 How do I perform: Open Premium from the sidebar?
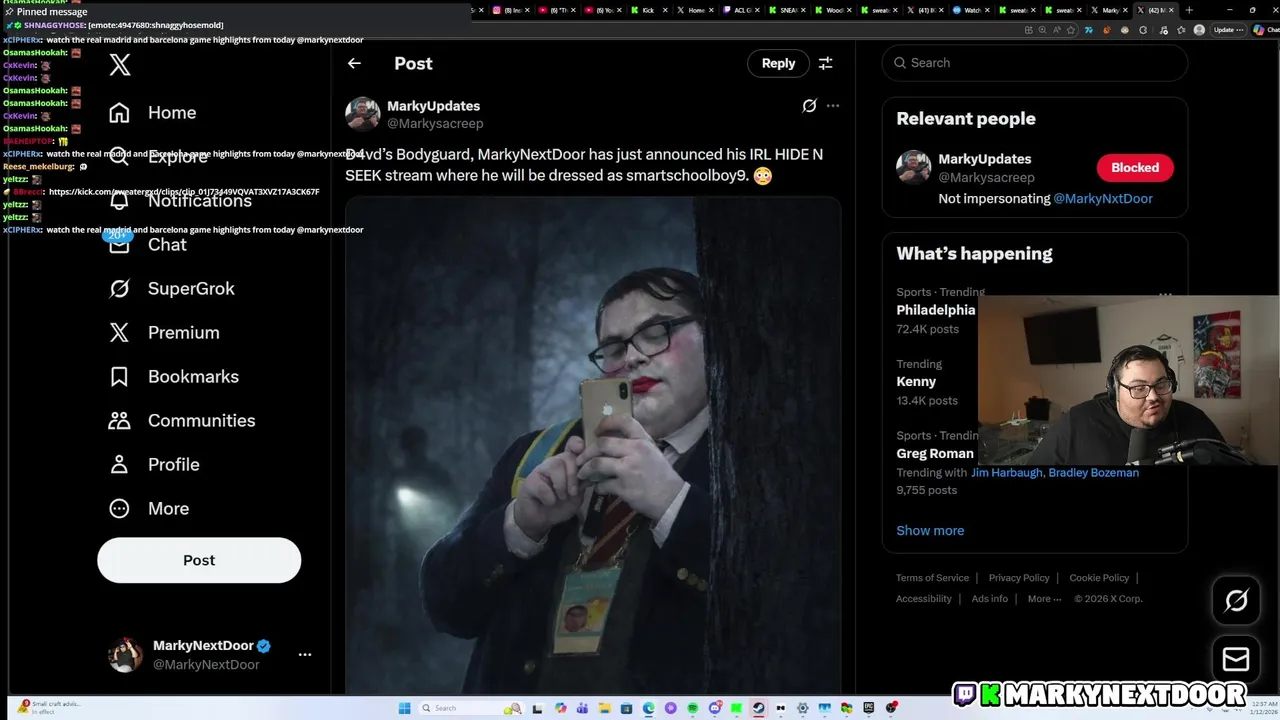[x=164, y=332]
